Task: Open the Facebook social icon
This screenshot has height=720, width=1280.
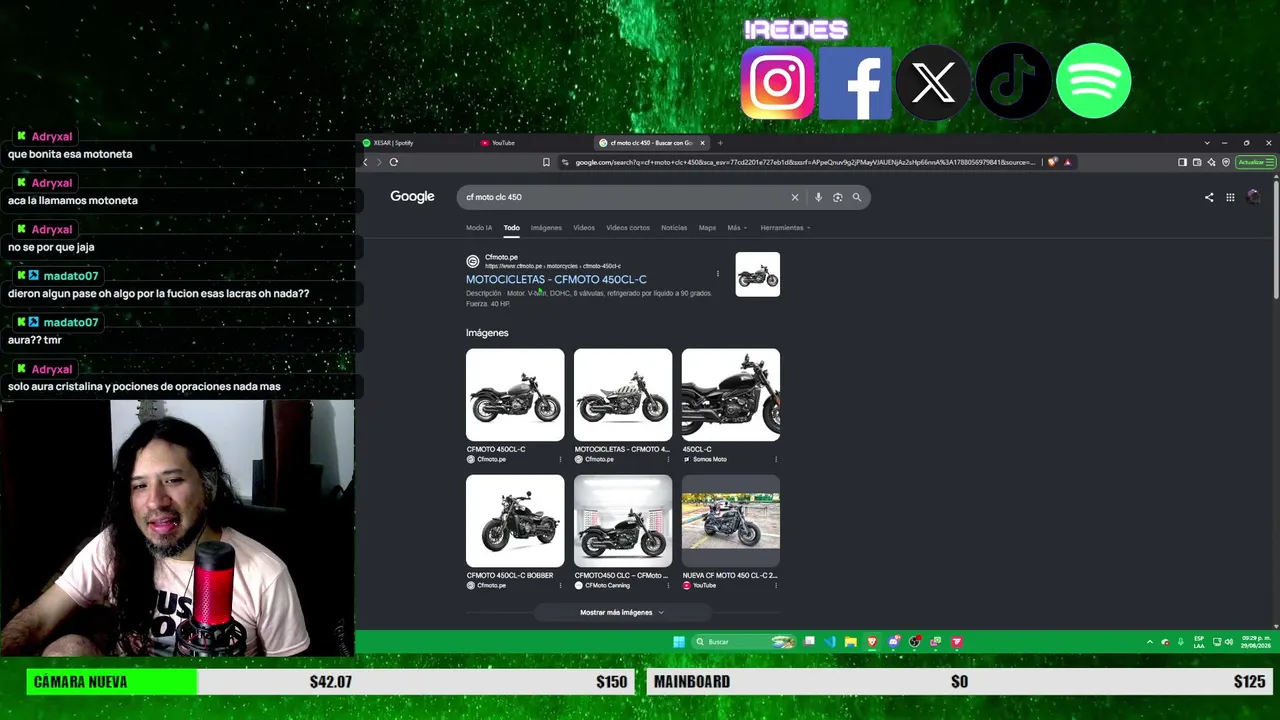Action: click(x=855, y=82)
